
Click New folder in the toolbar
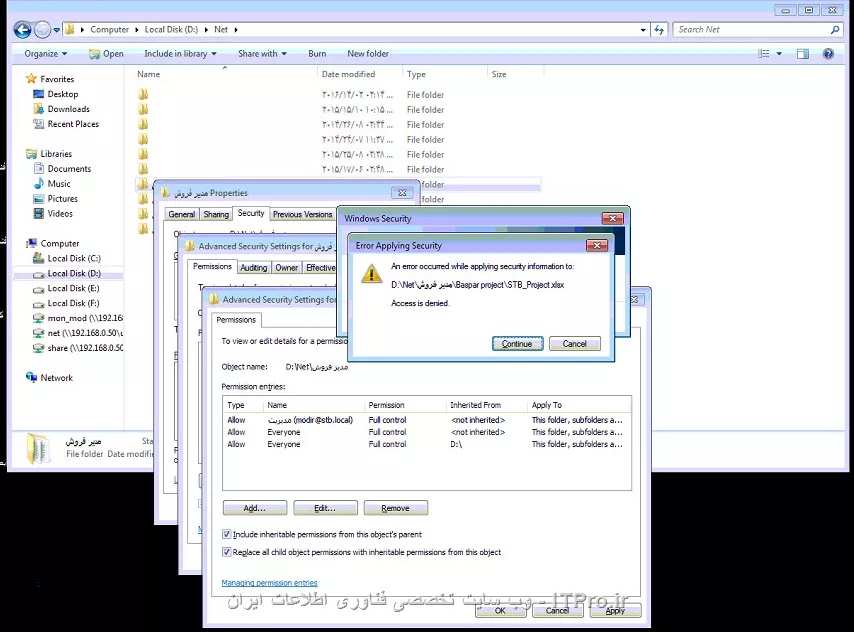click(x=368, y=53)
